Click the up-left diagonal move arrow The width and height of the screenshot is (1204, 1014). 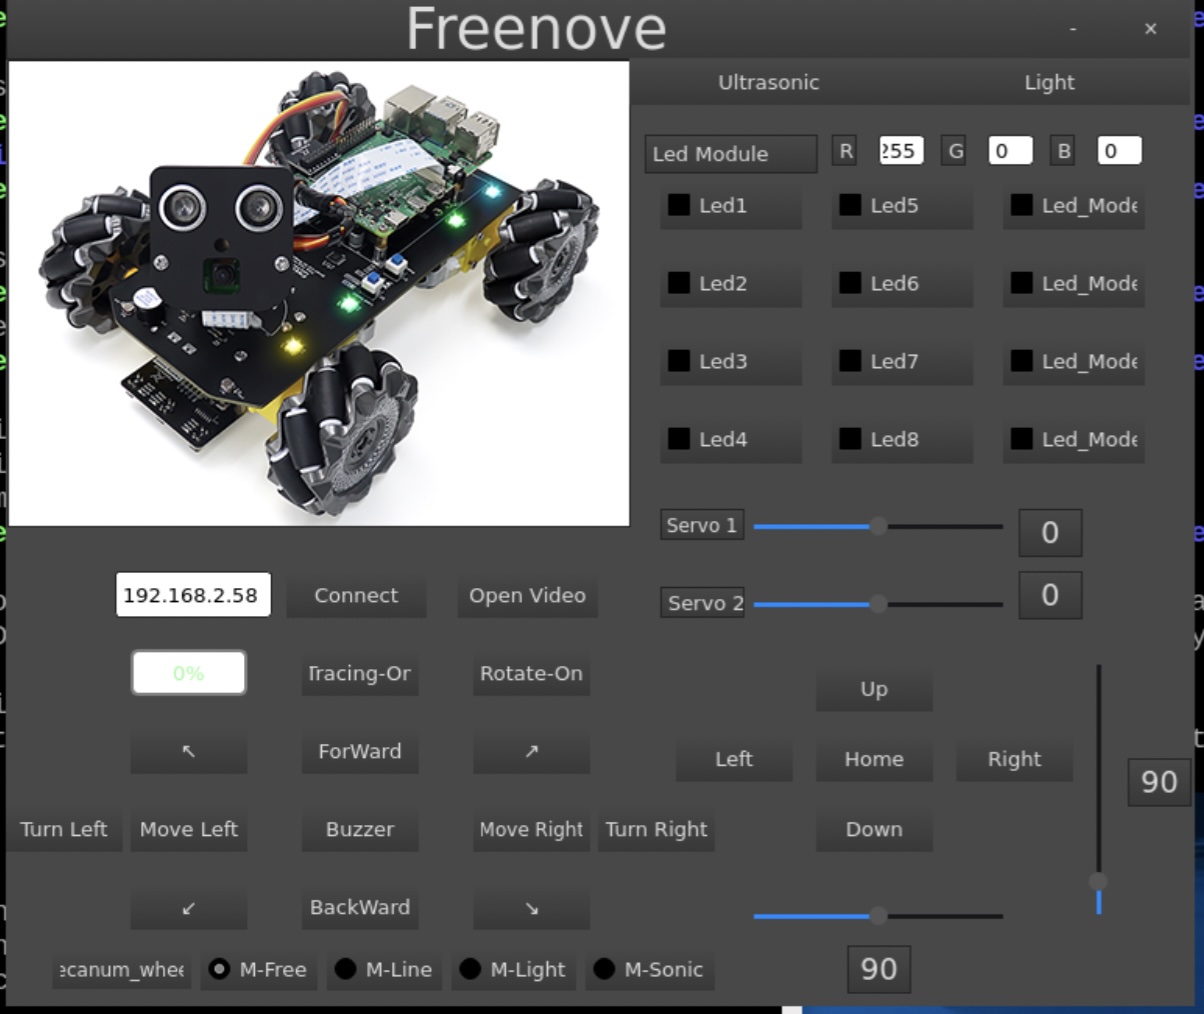[x=188, y=752]
